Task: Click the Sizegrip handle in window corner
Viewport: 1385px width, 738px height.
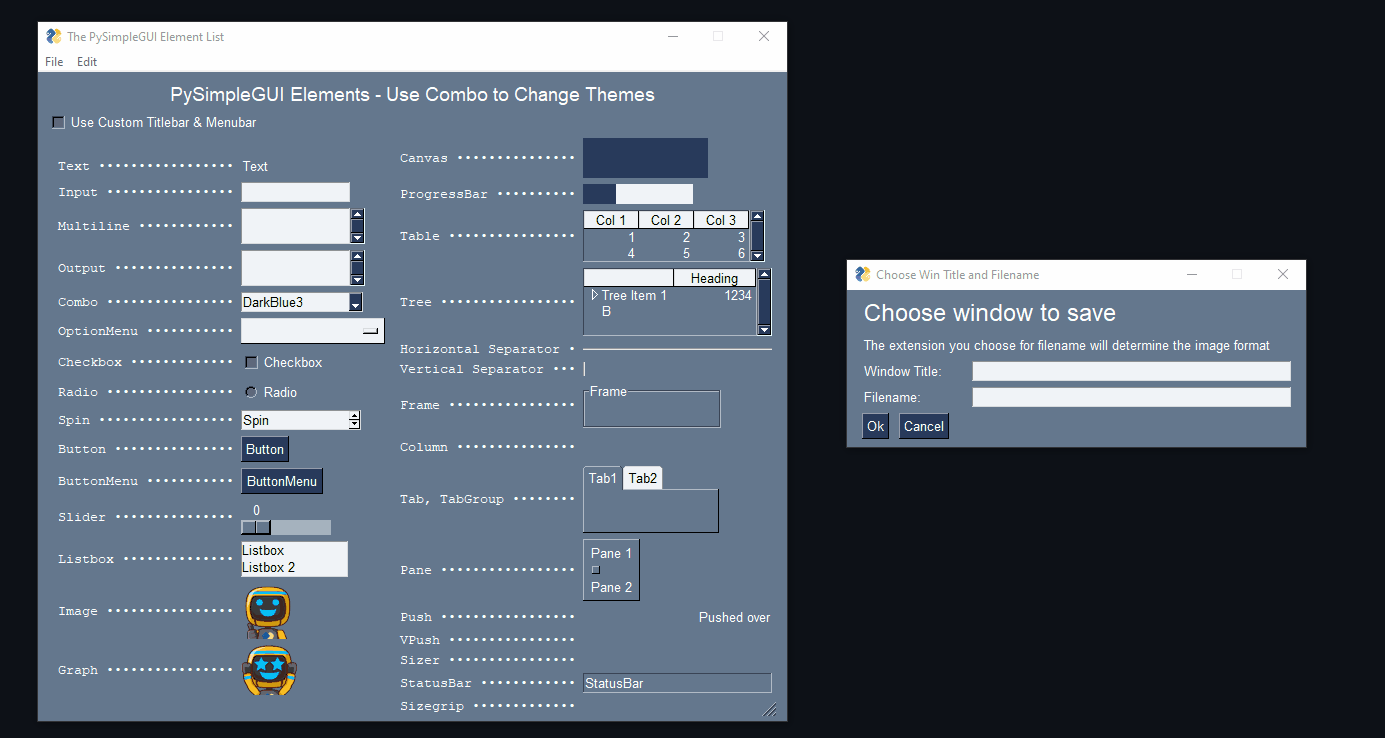Action: pos(769,709)
